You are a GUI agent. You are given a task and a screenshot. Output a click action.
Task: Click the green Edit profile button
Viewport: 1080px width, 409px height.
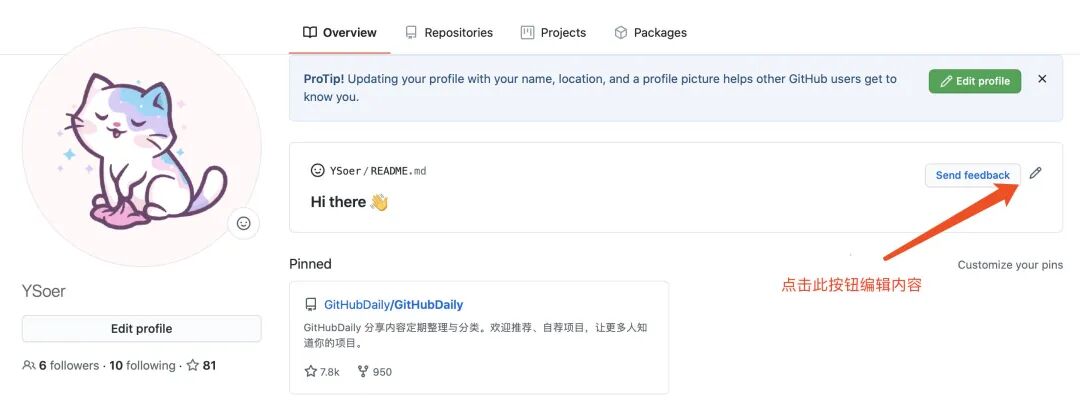click(975, 81)
